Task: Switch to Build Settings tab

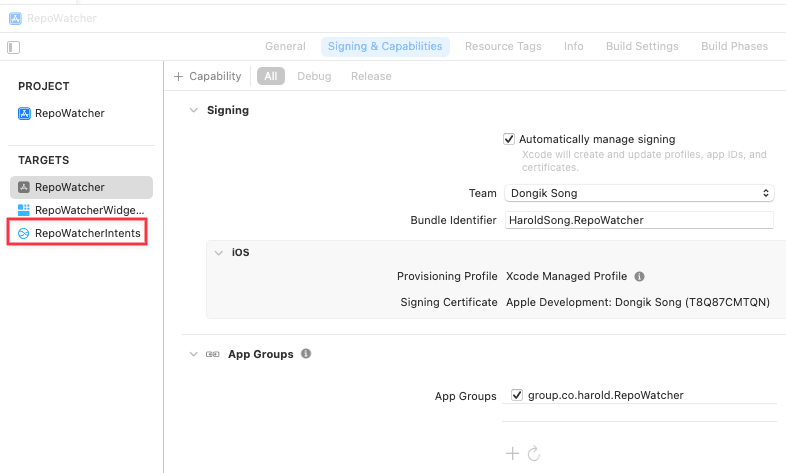Action: point(642,47)
